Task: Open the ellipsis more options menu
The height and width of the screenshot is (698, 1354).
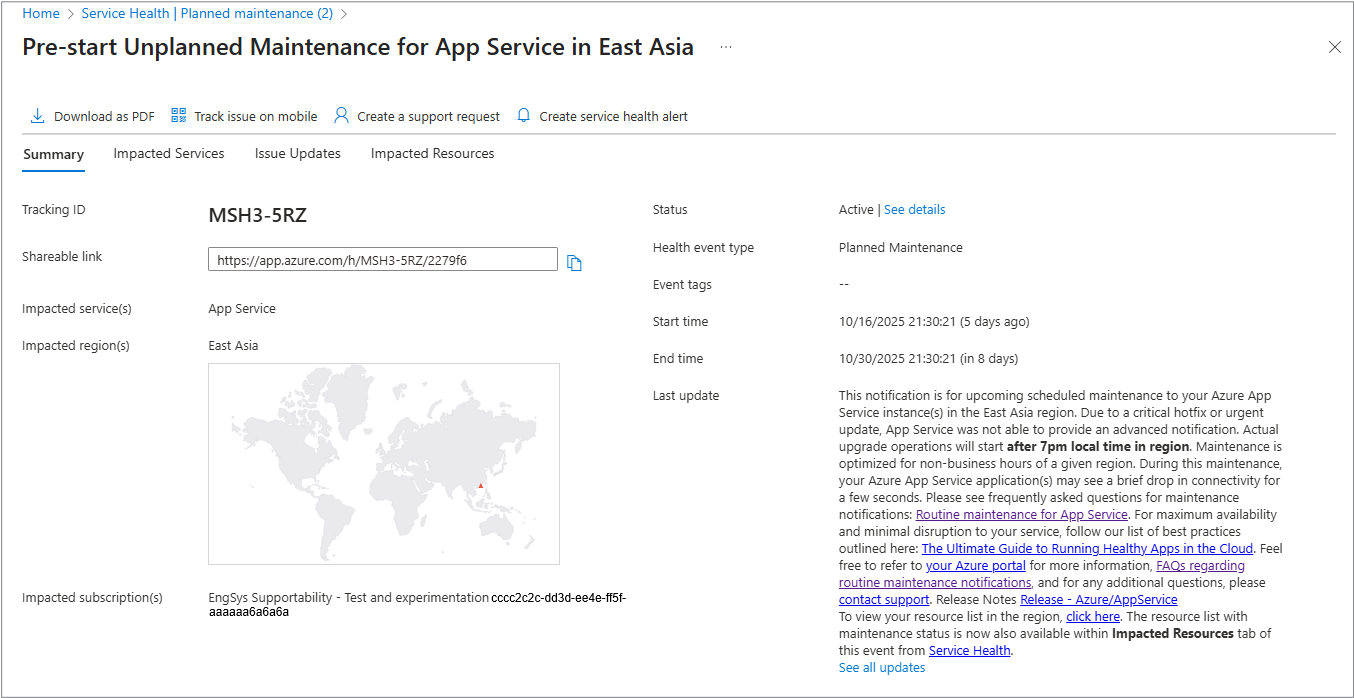Action: coord(726,47)
